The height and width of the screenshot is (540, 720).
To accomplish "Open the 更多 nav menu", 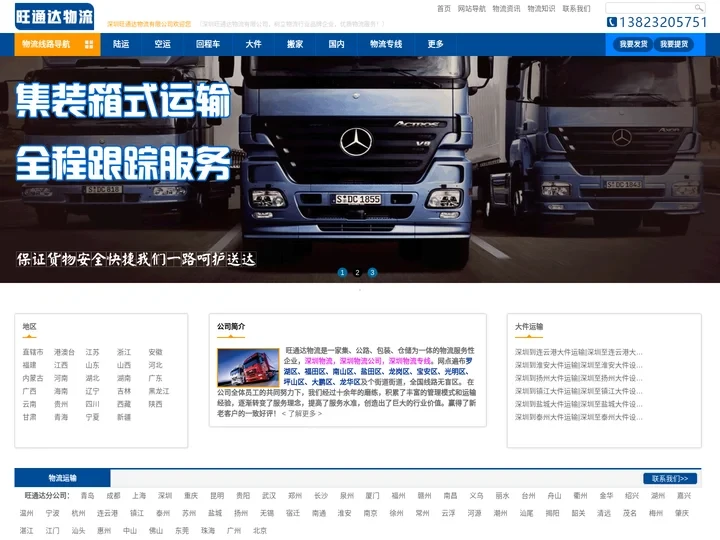I will 435,44.
